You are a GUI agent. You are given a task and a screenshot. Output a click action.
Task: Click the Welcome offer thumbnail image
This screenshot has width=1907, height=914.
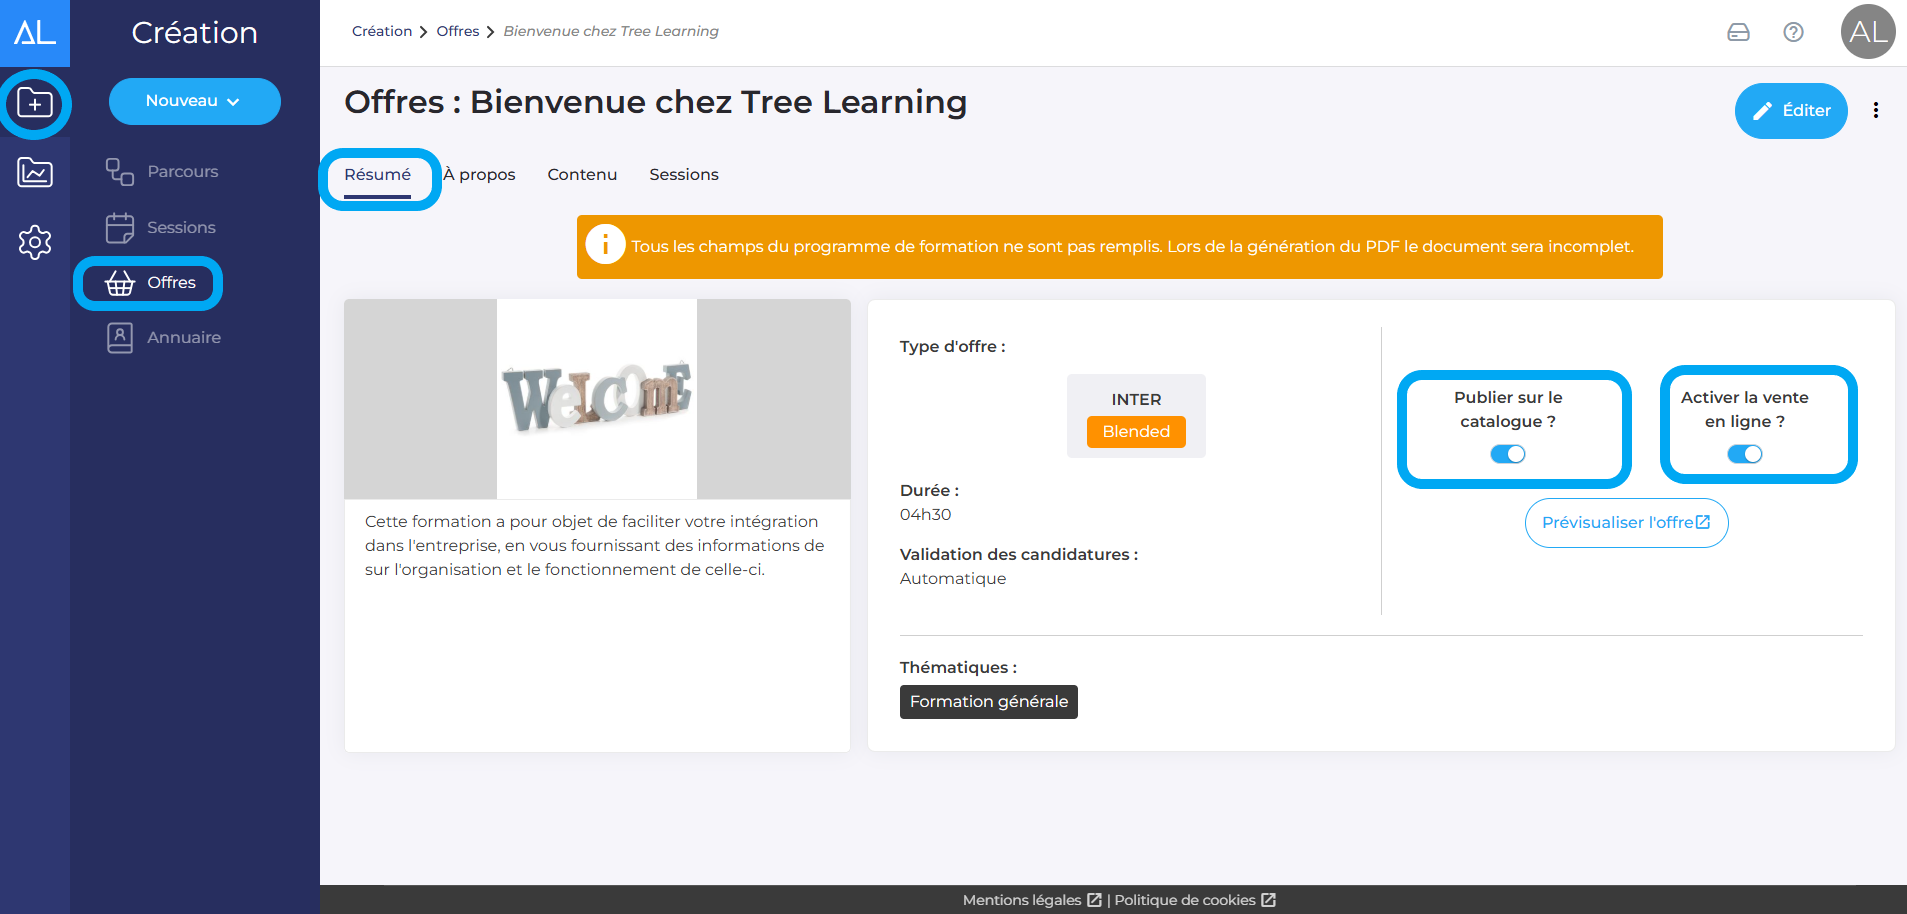coord(597,398)
